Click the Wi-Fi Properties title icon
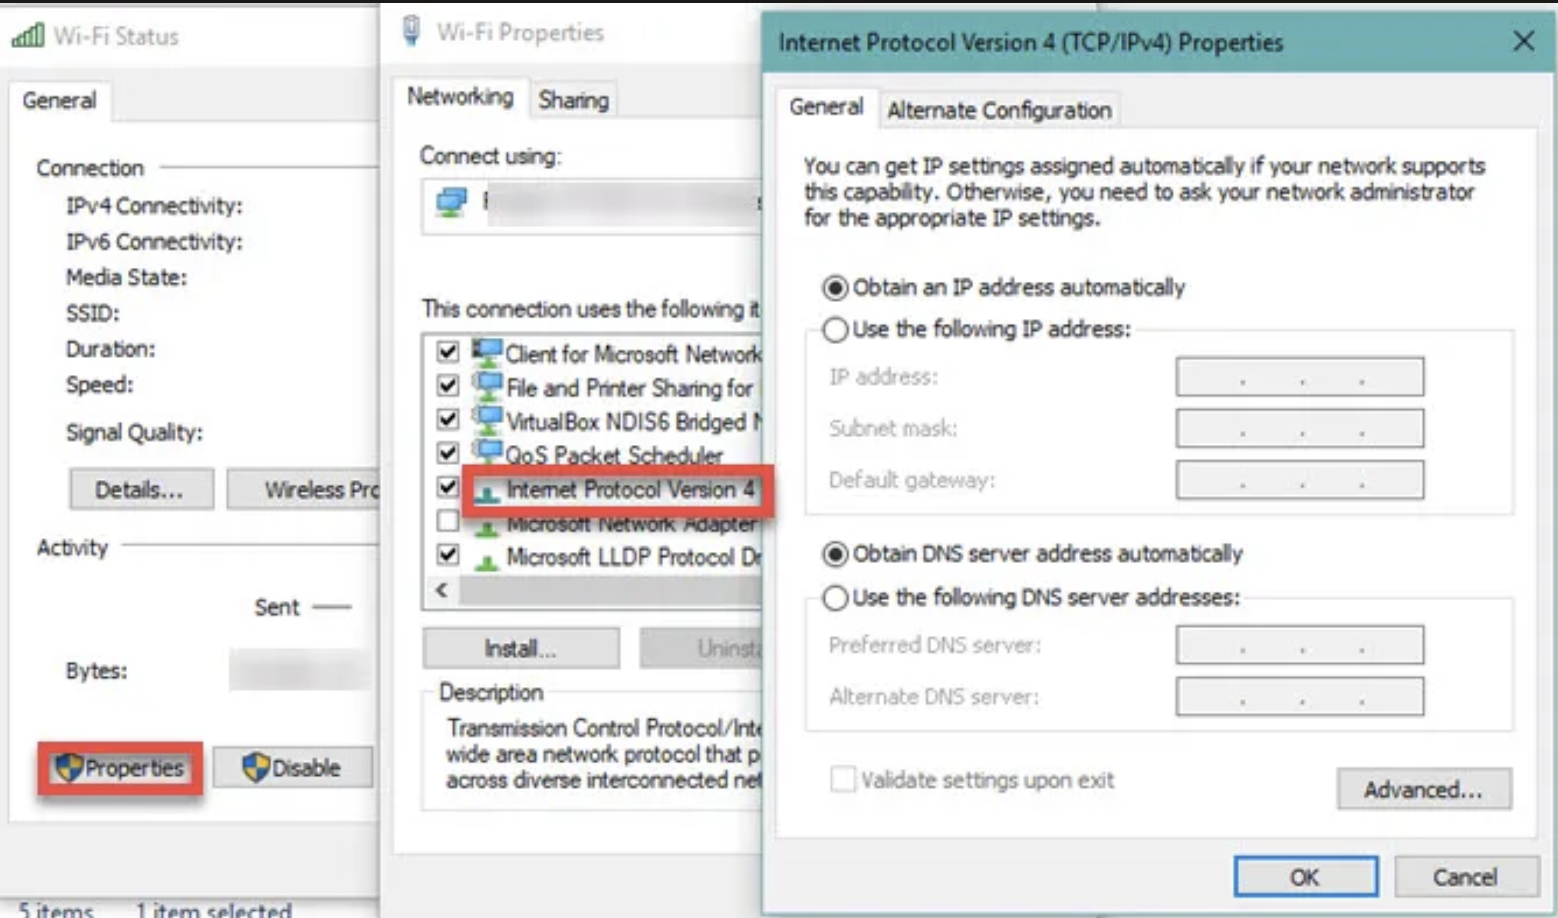 410,31
